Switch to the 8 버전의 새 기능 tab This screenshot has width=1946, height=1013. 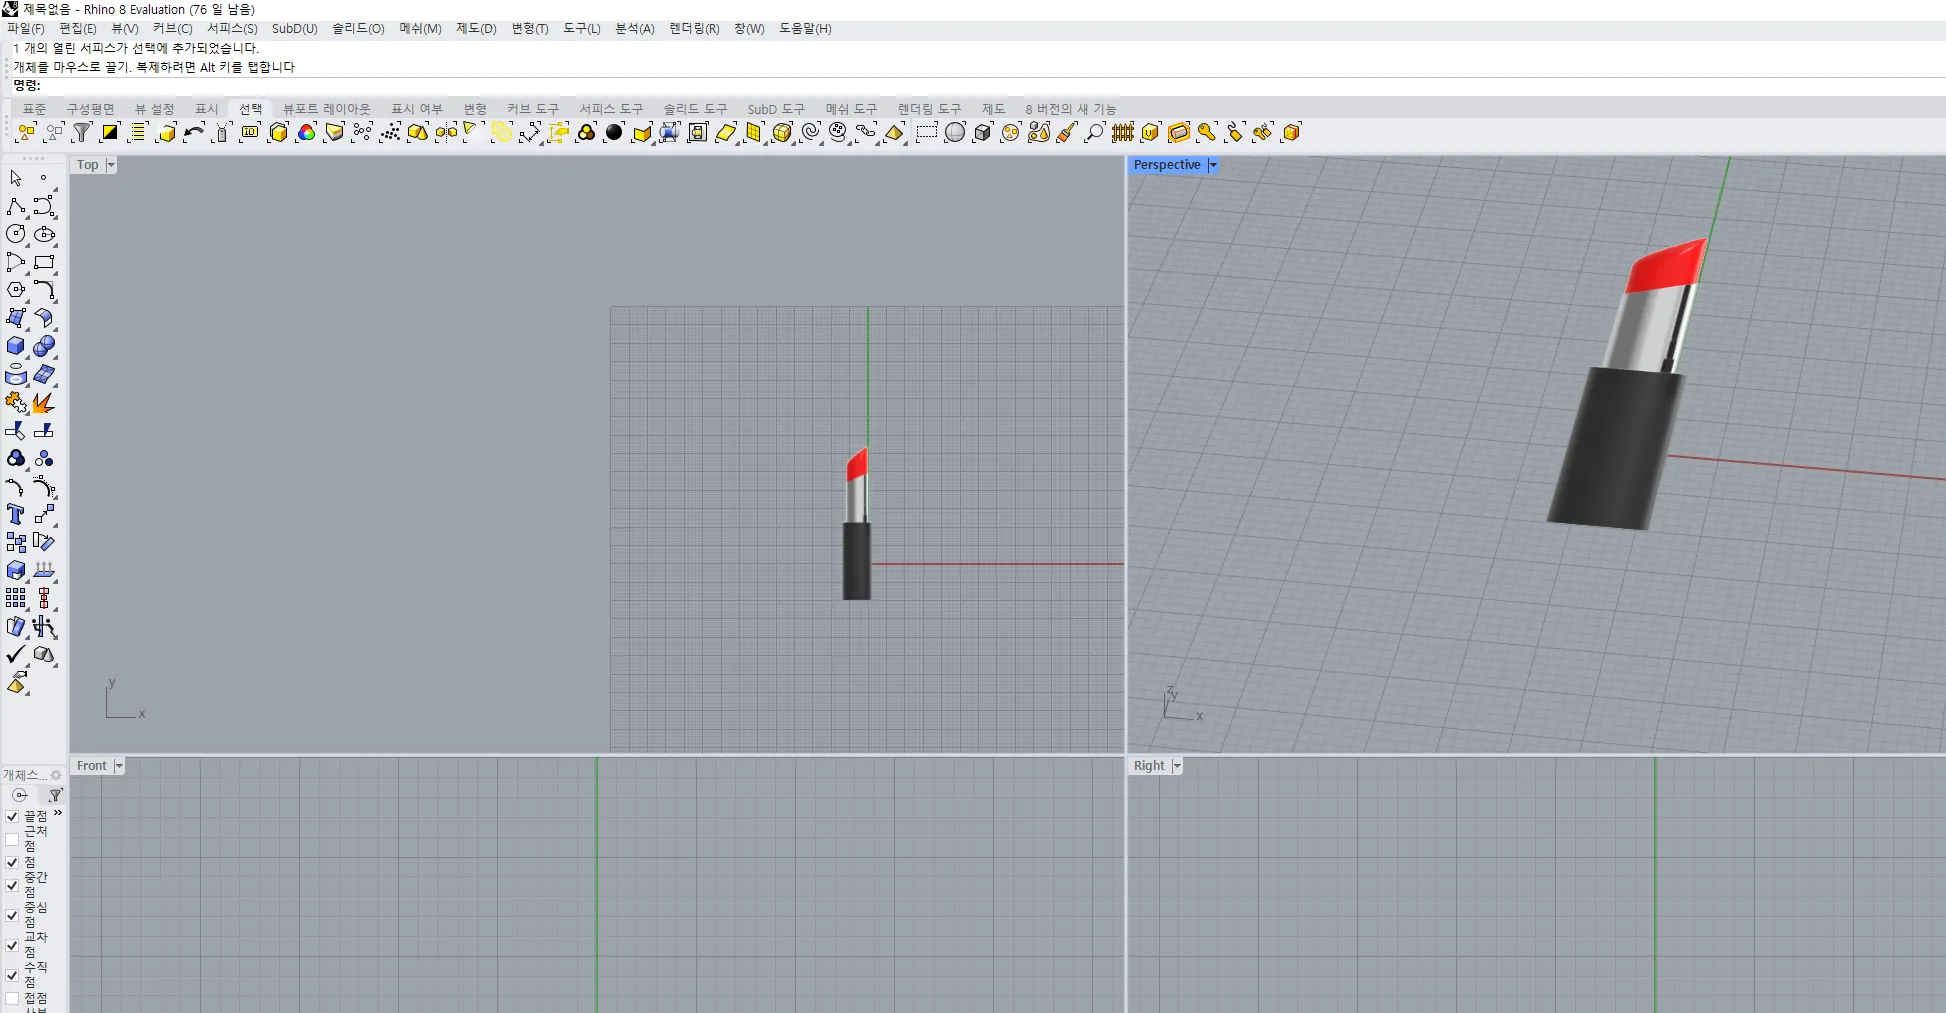(1070, 109)
